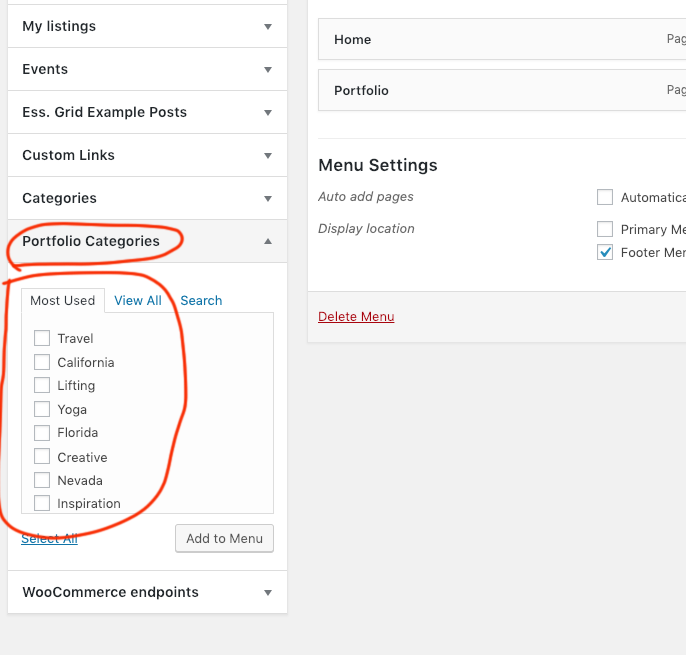
Task: Collapse the Portfolio Categories panel arrow
Action: coord(268,241)
